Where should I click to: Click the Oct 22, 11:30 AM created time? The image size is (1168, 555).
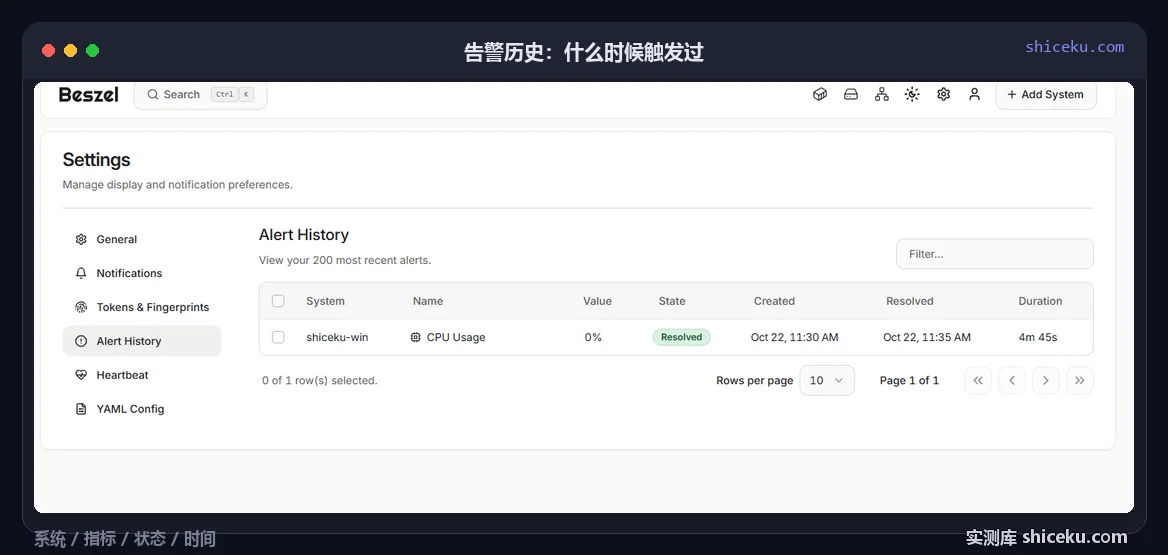click(795, 337)
